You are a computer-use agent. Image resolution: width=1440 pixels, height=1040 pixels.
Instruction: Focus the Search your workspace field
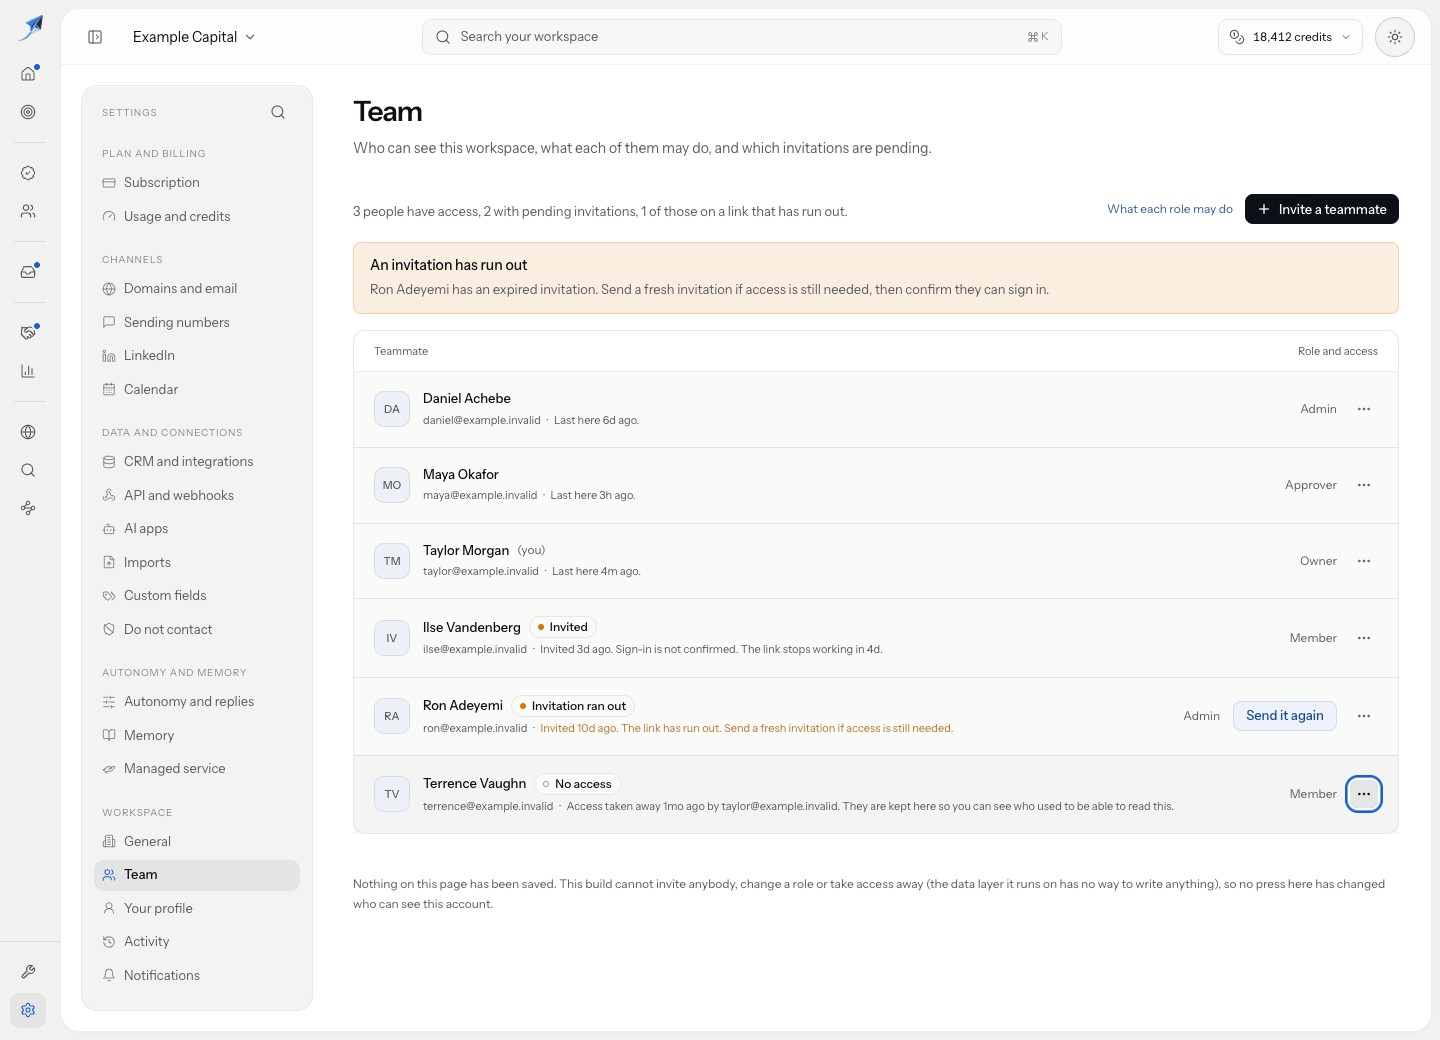coord(741,37)
